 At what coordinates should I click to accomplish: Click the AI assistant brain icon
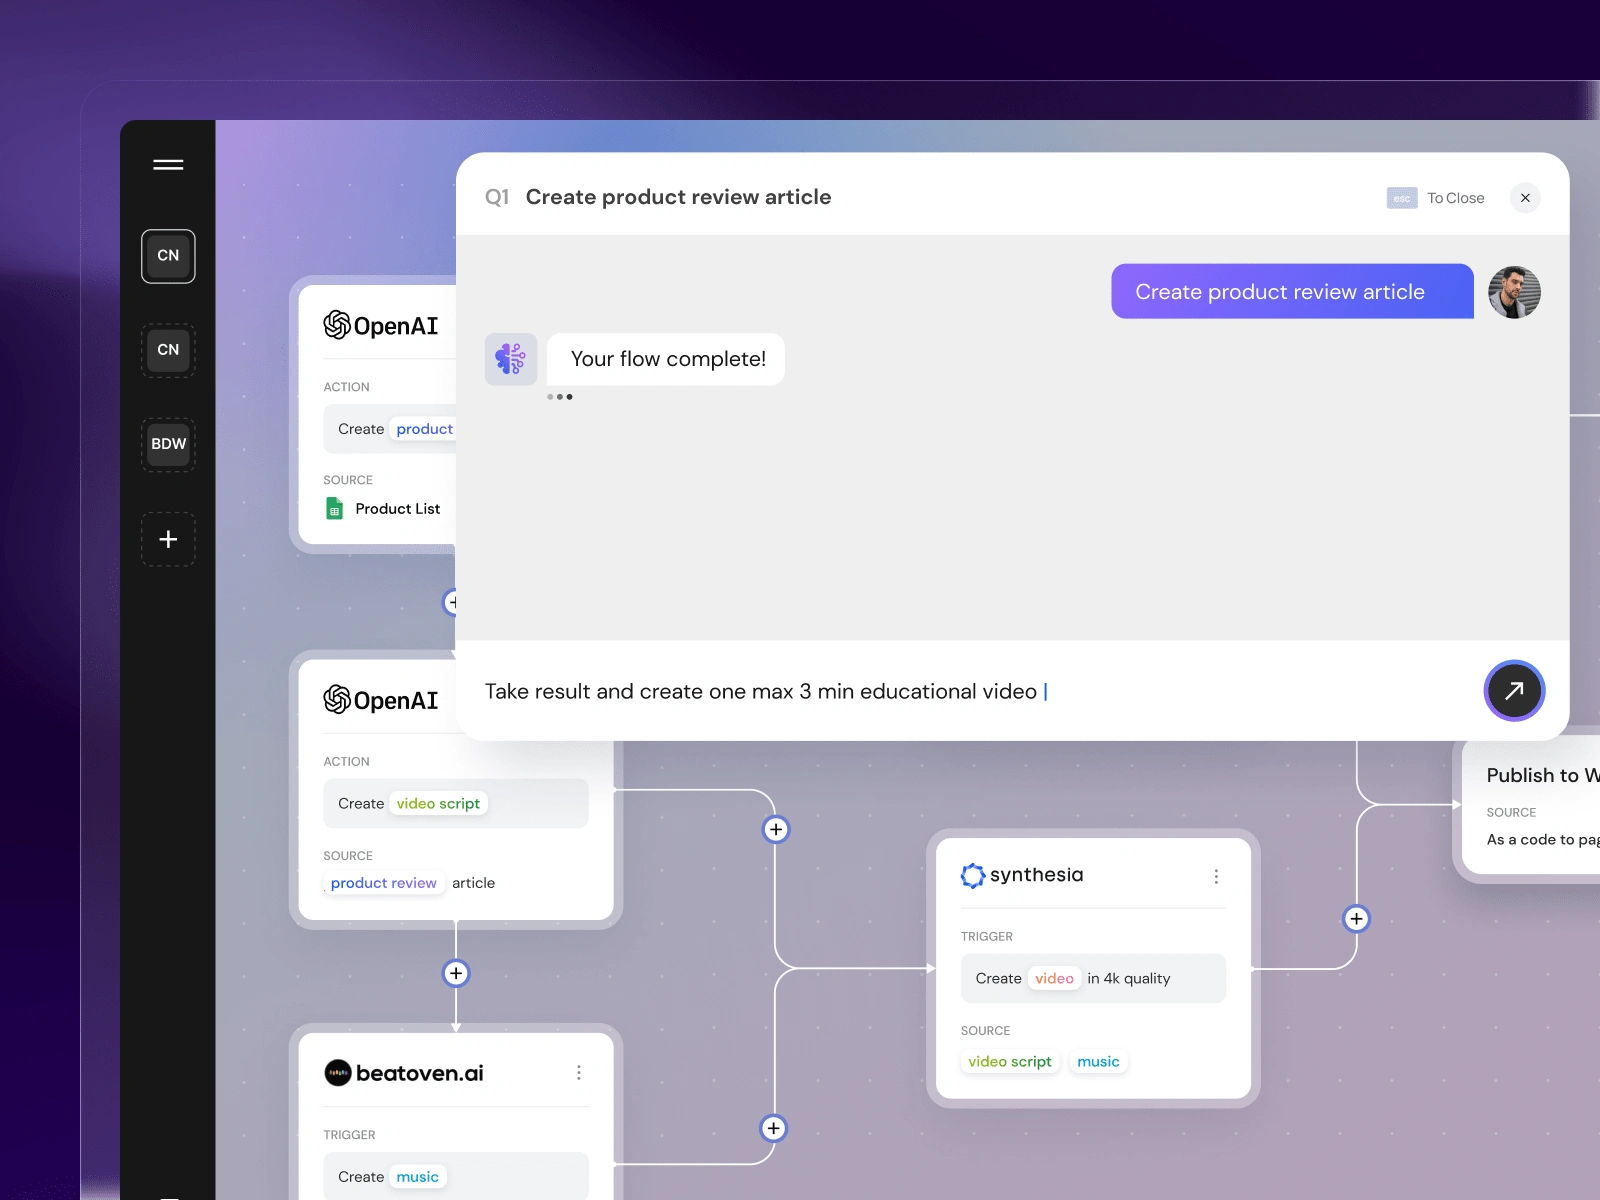(x=511, y=359)
